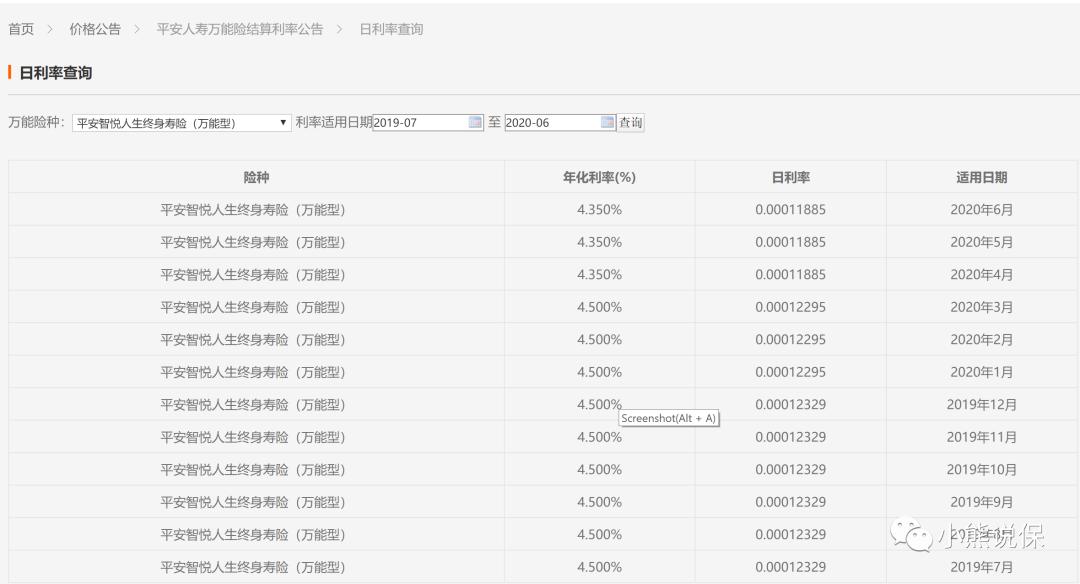Open the 平安智悦人生终身寿险 selector arrow
The height and width of the screenshot is (584, 1080).
pyautogui.click(x=283, y=122)
